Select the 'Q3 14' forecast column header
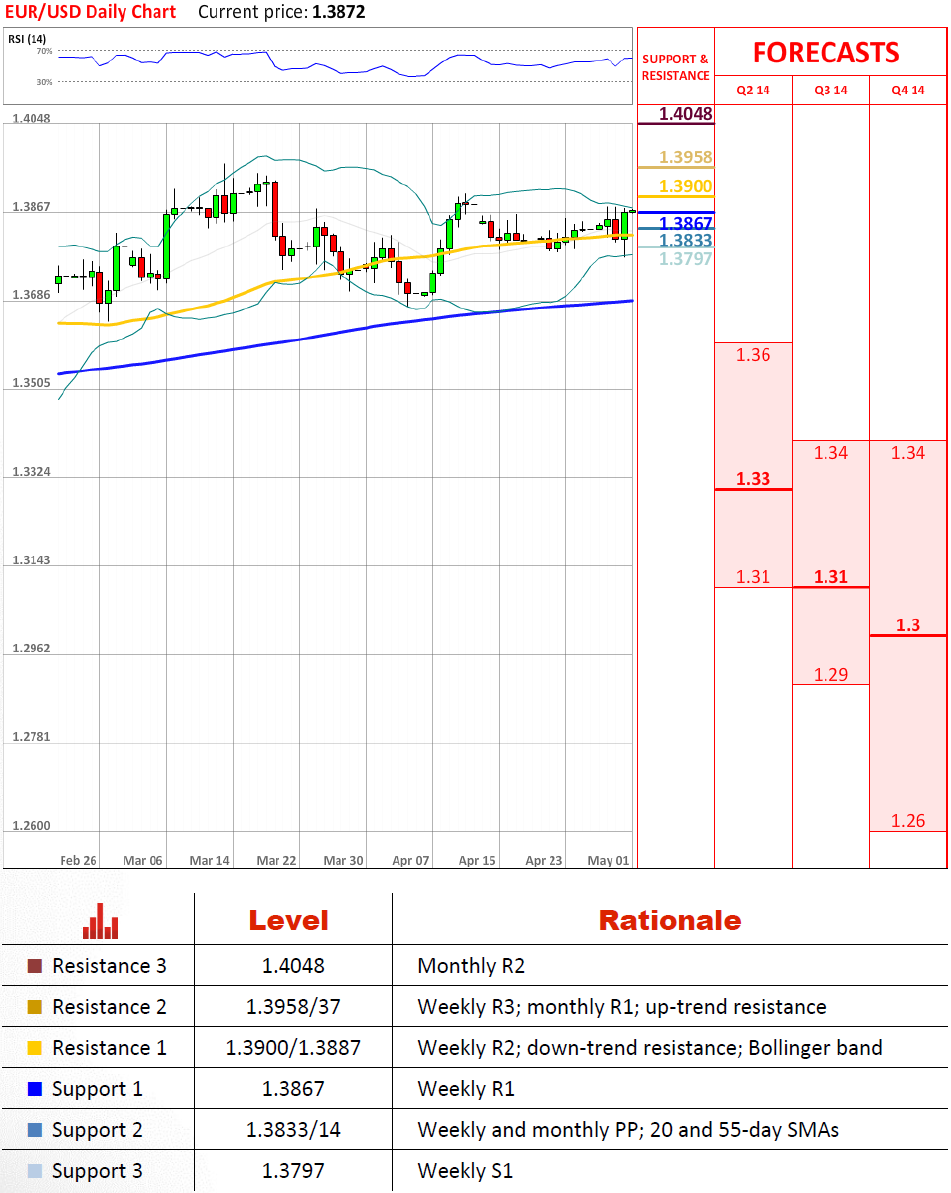Viewport: 951px width, 1193px height. (x=831, y=90)
